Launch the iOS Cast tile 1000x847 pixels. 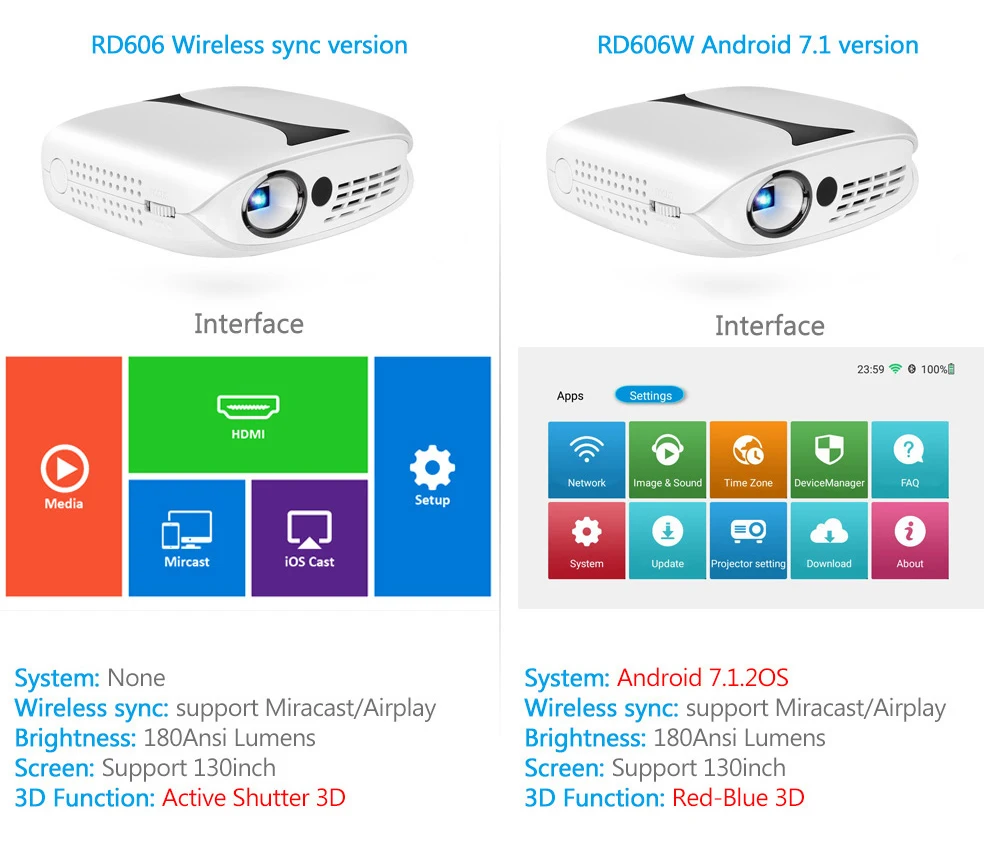tap(309, 538)
